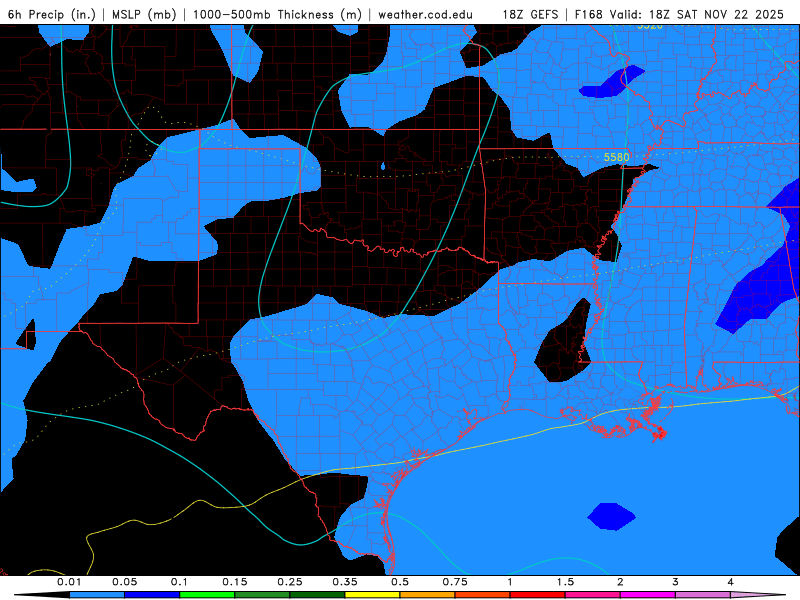Select the dark blue 0.05–0.1 legend swatch

point(152,595)
